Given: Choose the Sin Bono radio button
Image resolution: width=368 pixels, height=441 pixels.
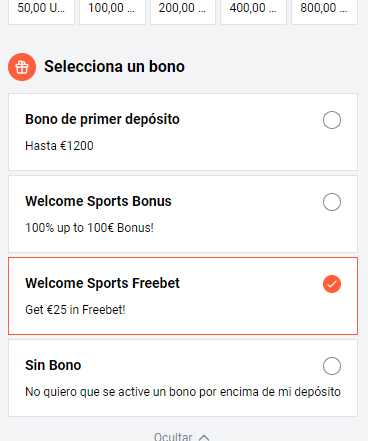Looking at the screenshot, I should (x=332, y=366).
